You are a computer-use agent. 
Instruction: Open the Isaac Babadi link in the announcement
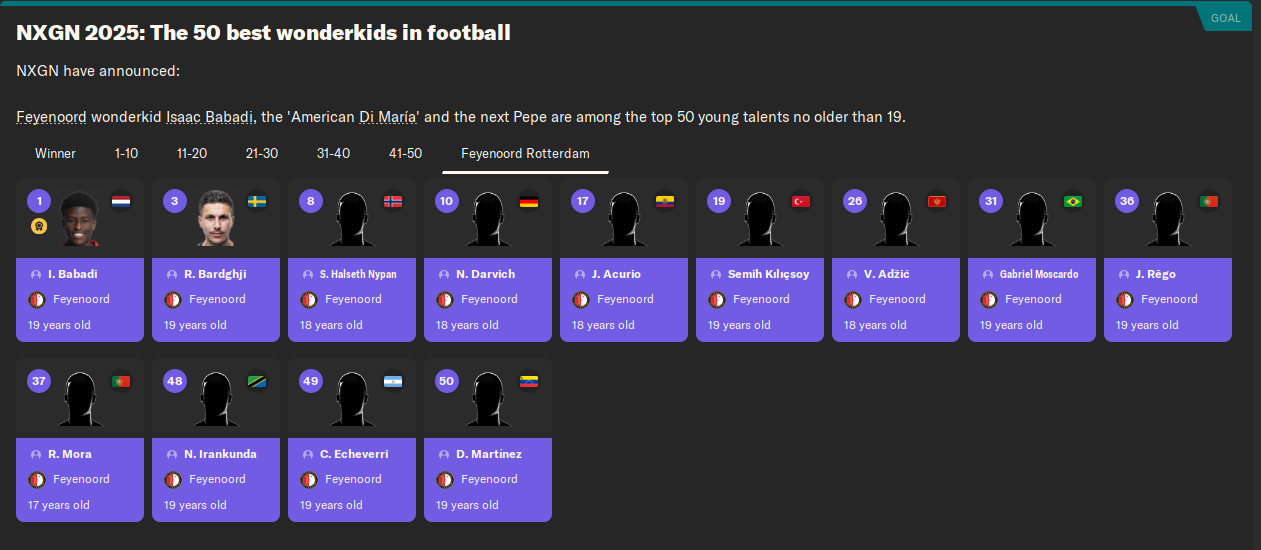(211, 117)
